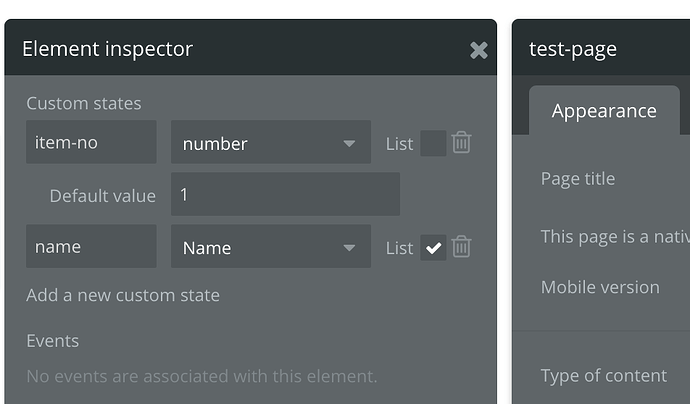Image resolution: width=690 pixels, height=404 pixels.
Task: Open the Name type dropdown
Action: tap(270, 247)
